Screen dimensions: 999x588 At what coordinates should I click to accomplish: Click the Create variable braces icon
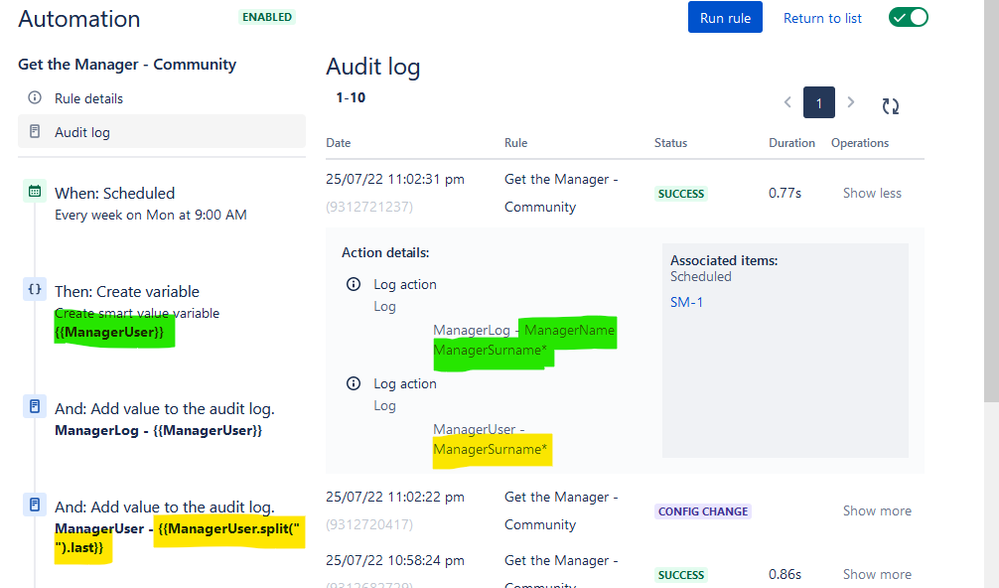(x=34, y=289)
